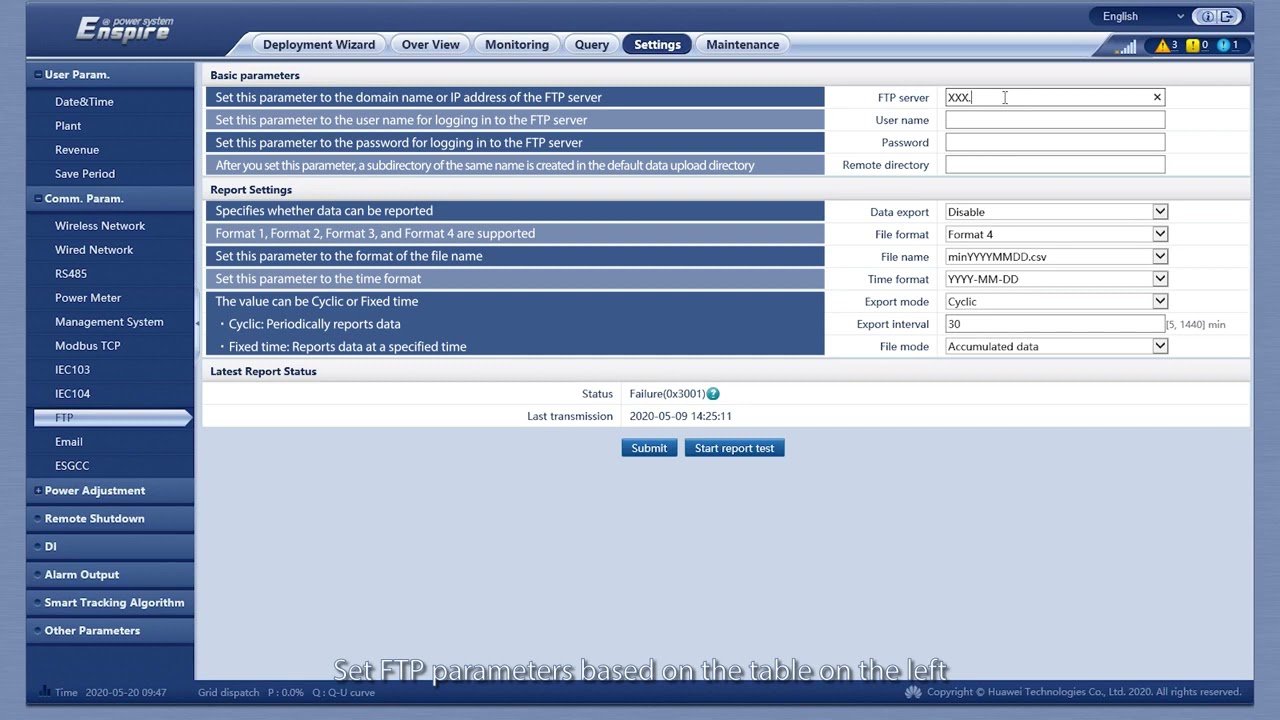Viewport: 1280px width, 720px height.
Task: Expand the Other Parameters section
Action: pyautogui.click(x=110, y=630)
